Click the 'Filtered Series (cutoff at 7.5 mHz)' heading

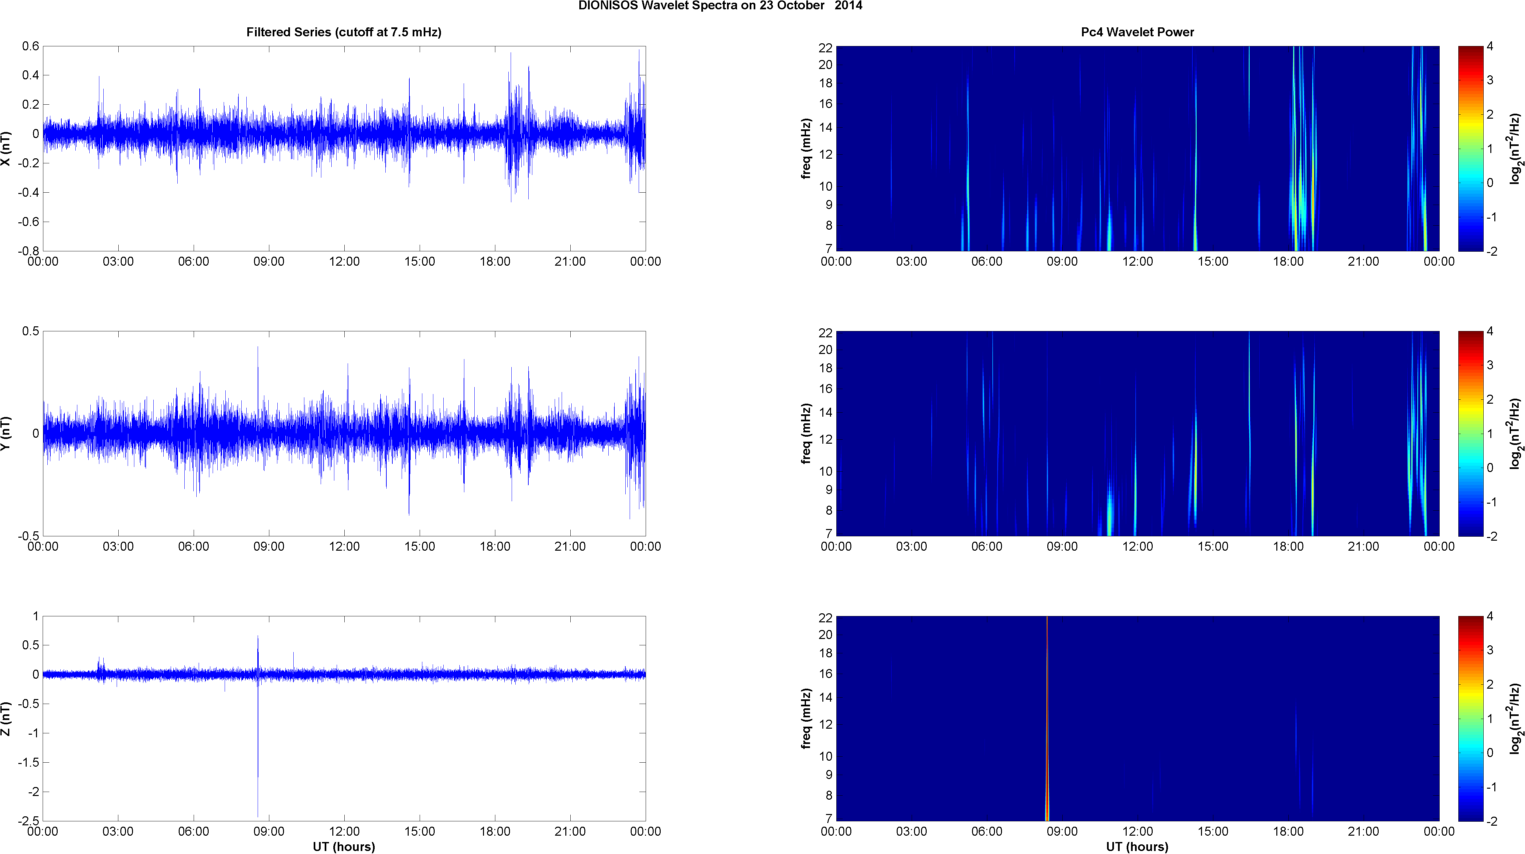click(x=344, y=32)
